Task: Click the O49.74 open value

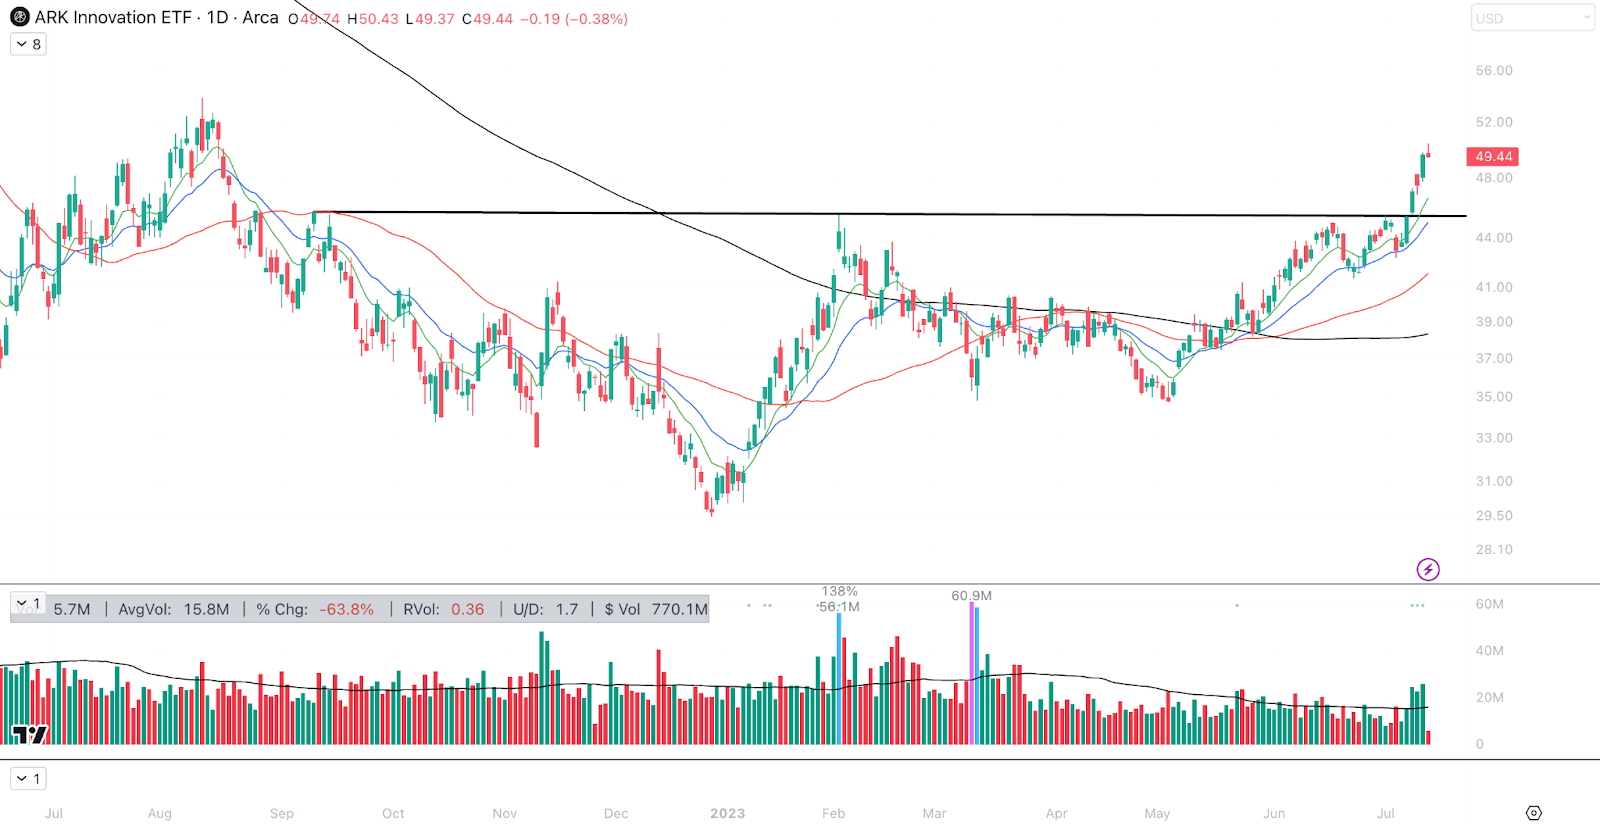Action: (x=314, y=19)
